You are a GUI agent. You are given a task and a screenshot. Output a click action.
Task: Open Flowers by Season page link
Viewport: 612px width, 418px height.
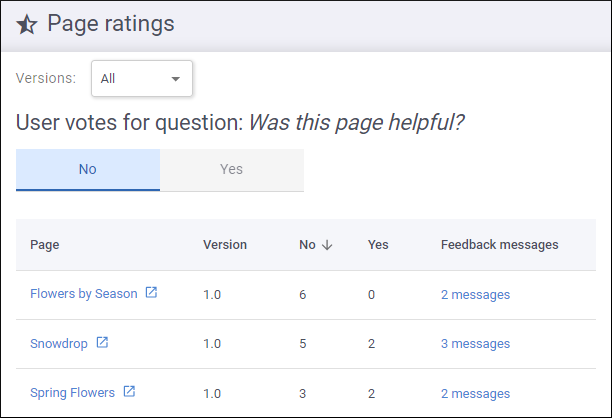[84, 294]
